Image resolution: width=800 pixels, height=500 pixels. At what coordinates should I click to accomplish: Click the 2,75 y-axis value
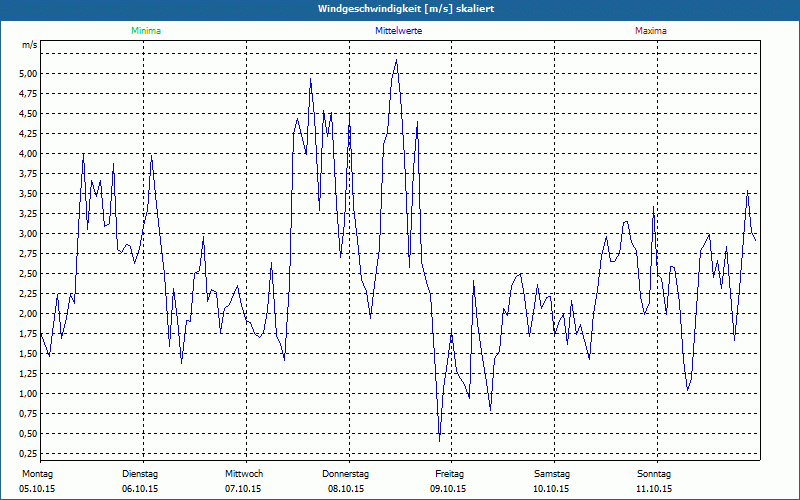click(30, 254)
